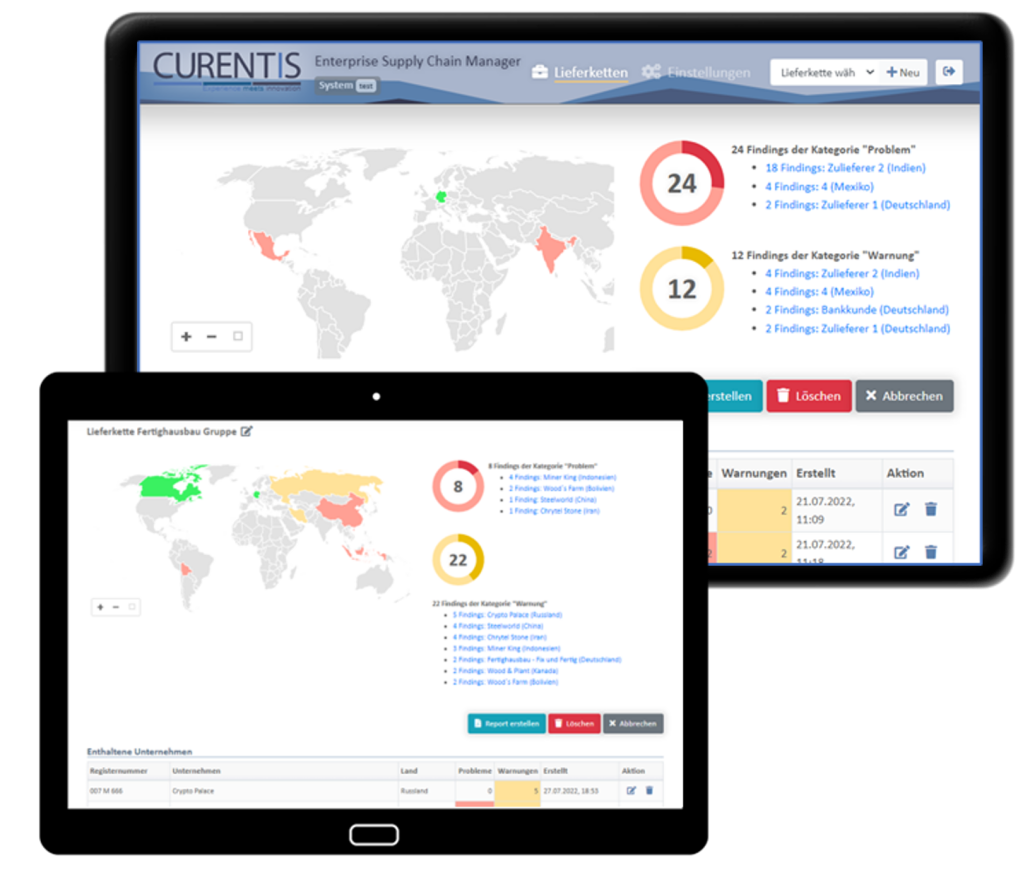This screenshot has width=1030, height=882.
Task: Open 2 Findings: Wood & Plant (Kanada) link
Action: (505, 671)
